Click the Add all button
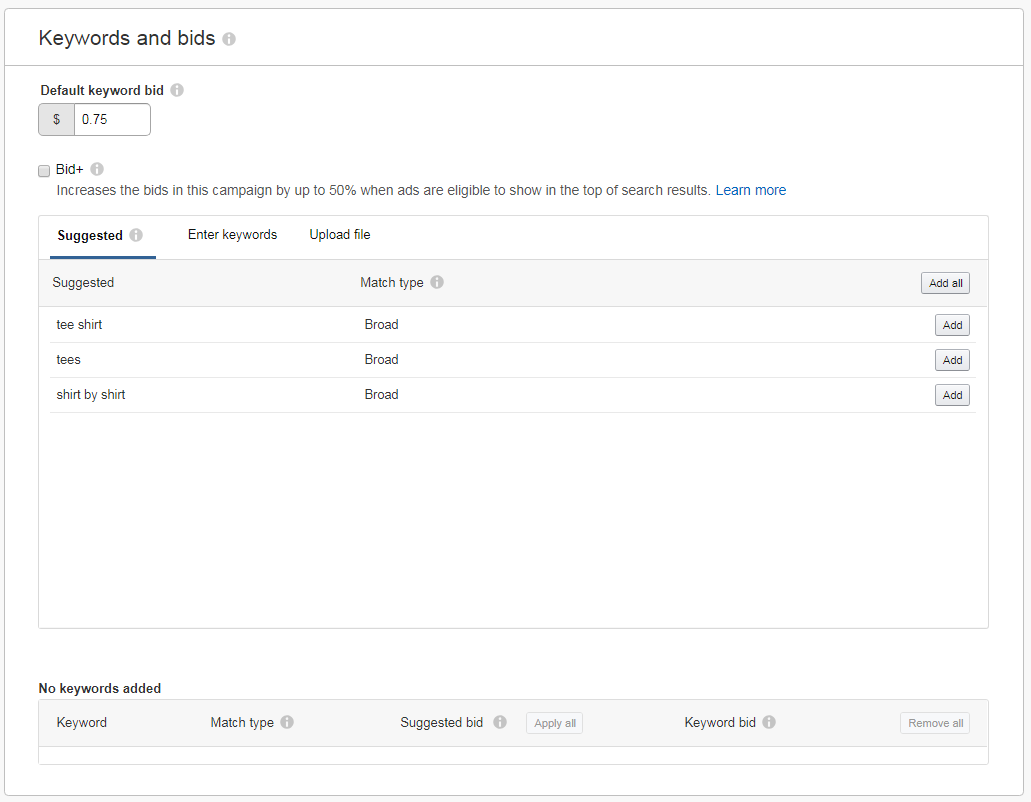Viewport: 1031px width, 802px height. click(945, 283)
